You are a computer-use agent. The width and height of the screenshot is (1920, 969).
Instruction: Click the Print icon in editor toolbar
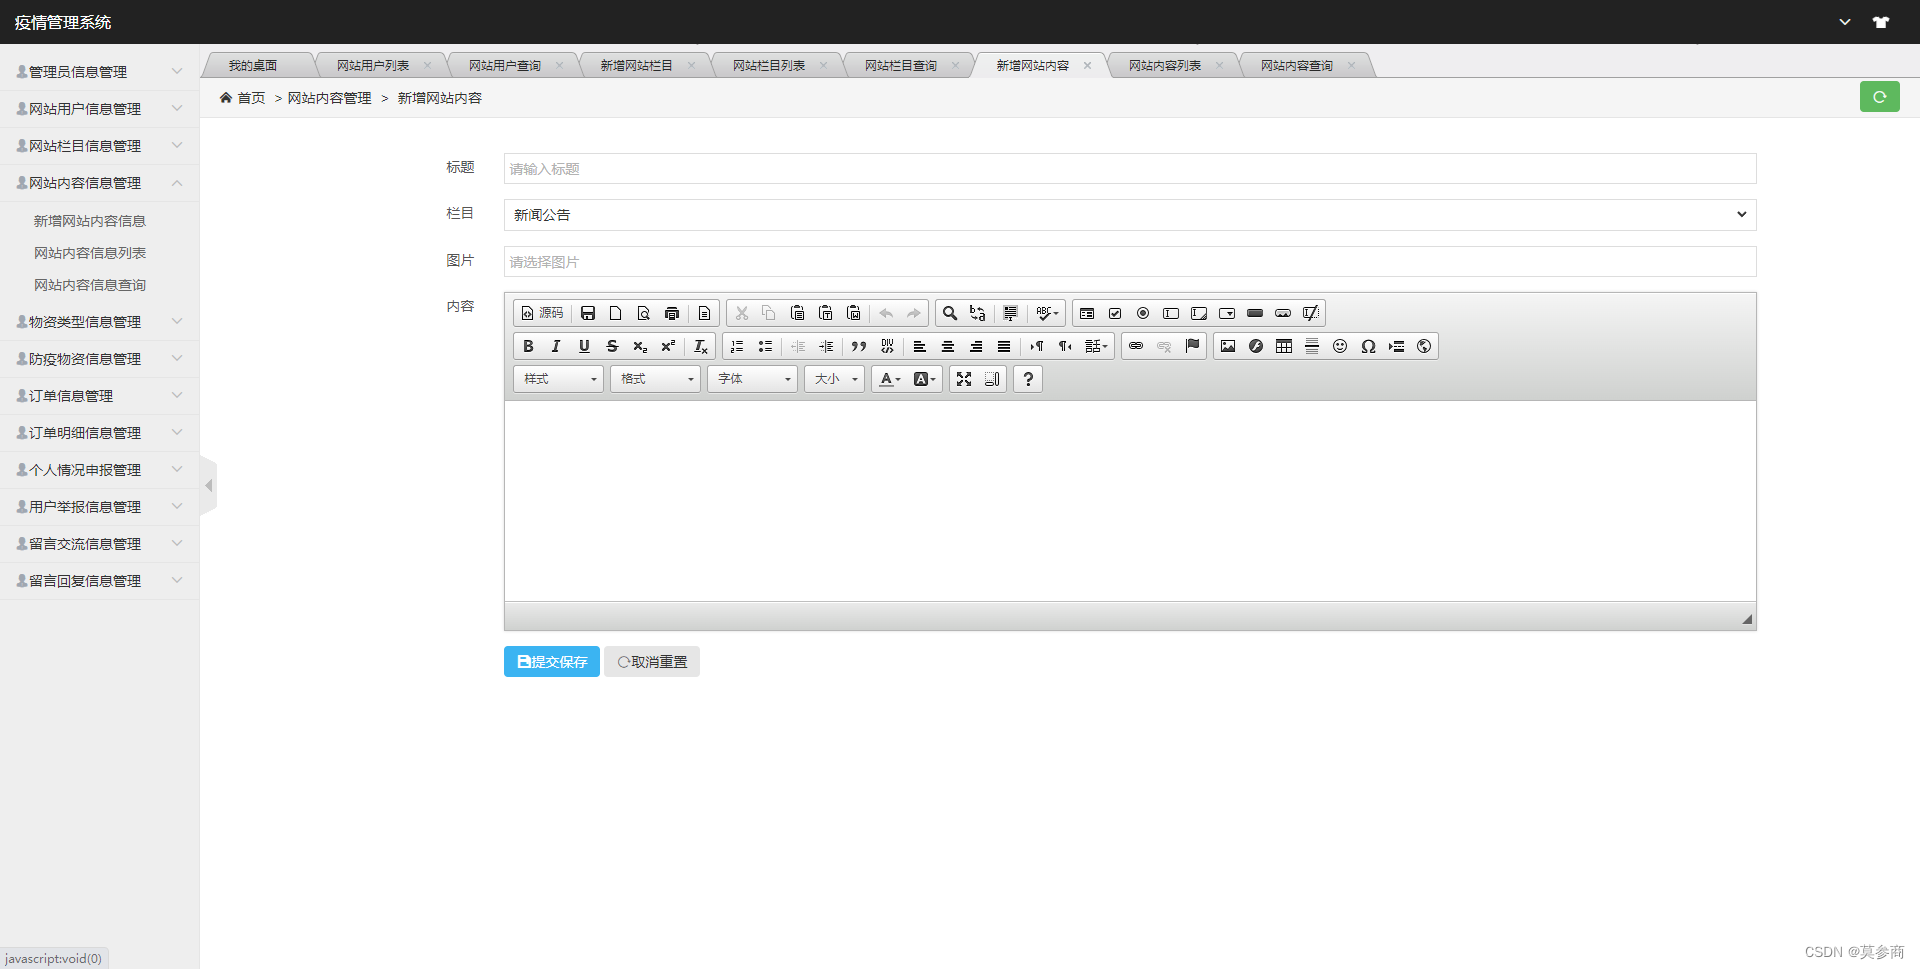(x=672, y=313)
